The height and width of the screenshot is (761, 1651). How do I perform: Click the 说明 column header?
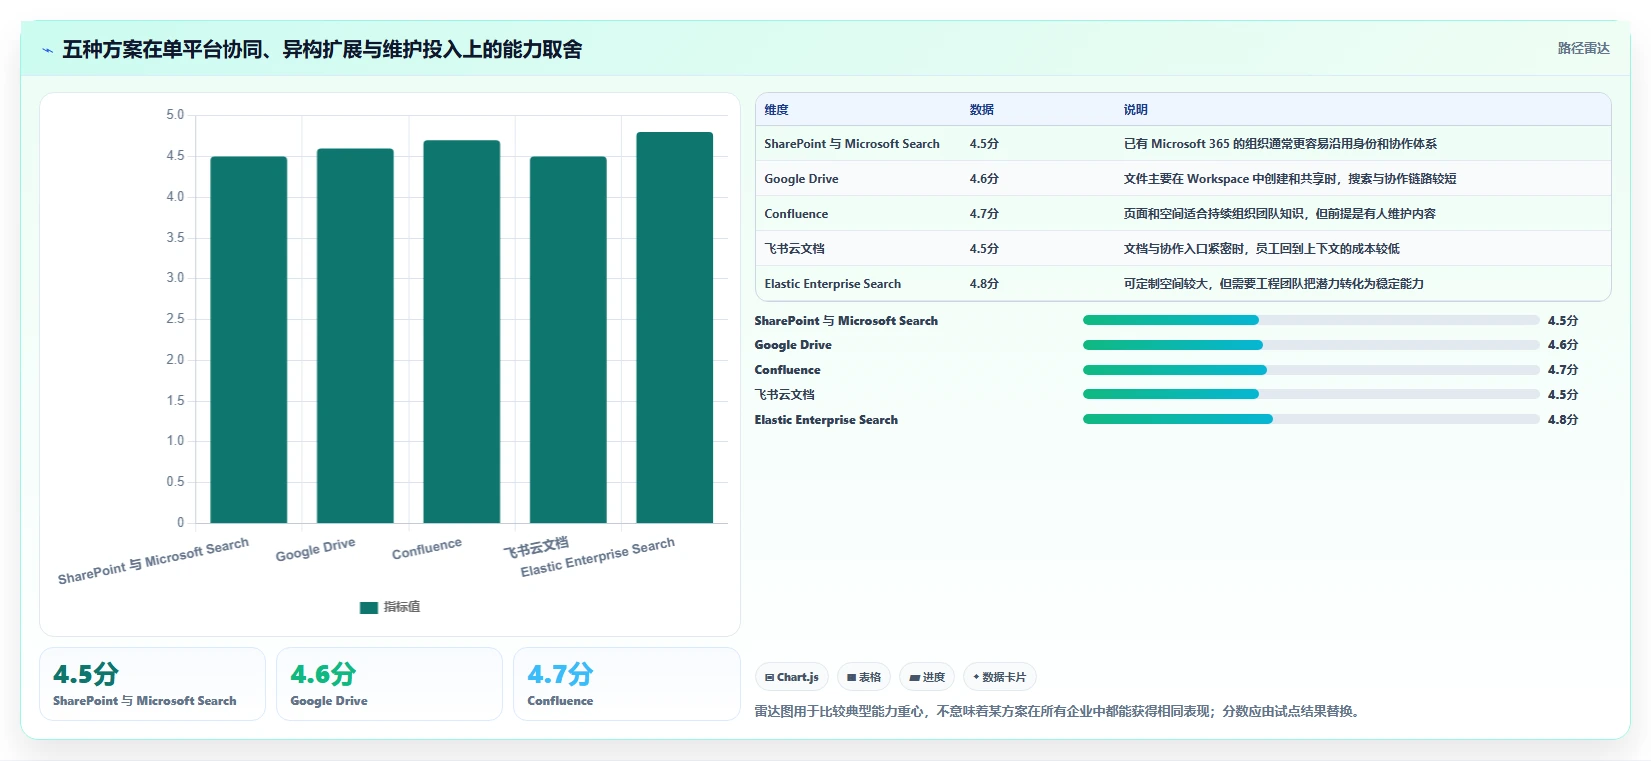pos(1136,110)
